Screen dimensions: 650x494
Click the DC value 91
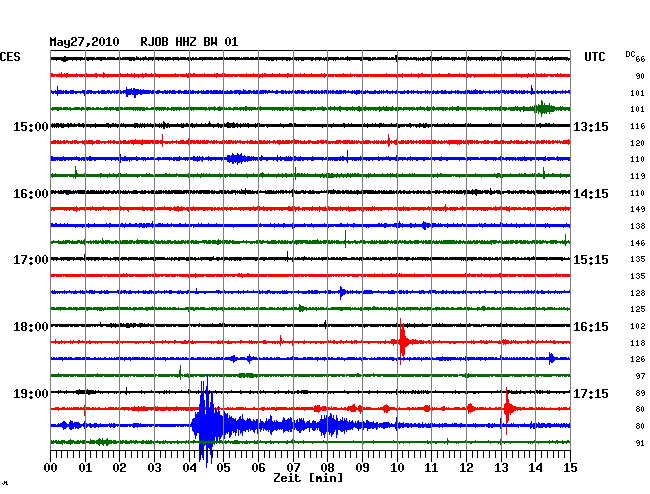pyautogui.click(x=640, y=443)
